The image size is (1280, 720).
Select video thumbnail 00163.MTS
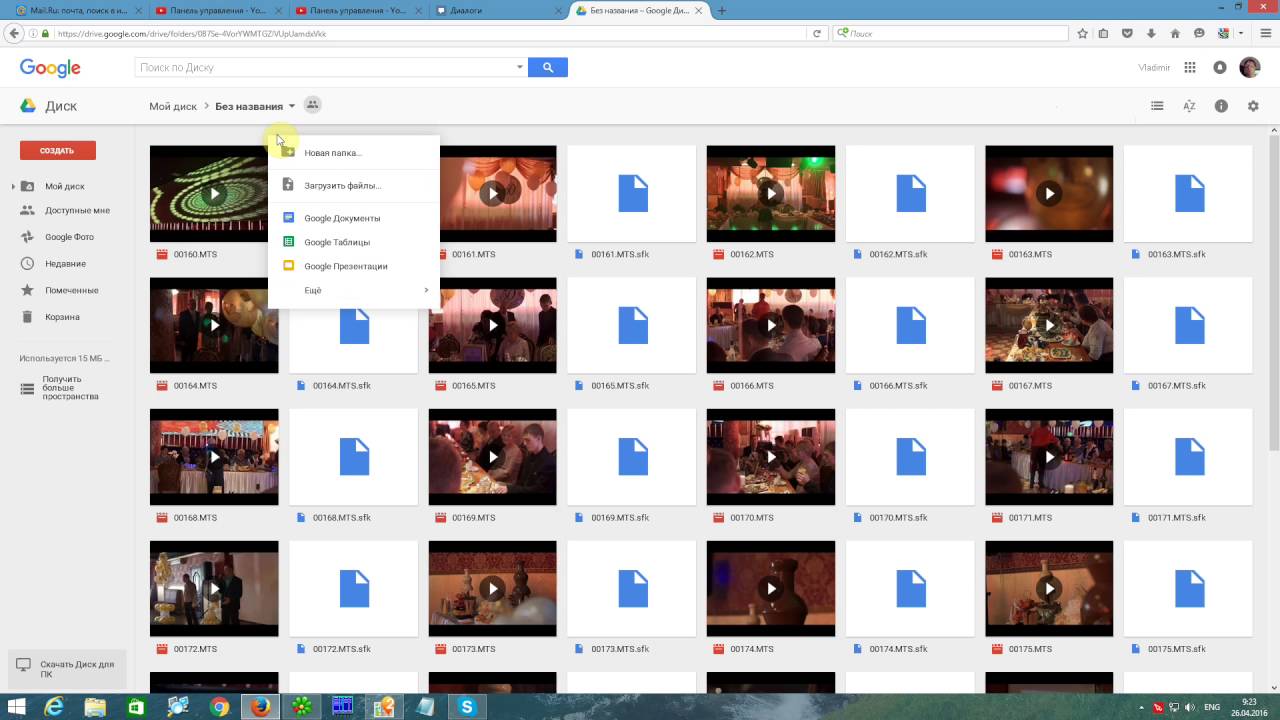click(1049, 194)
